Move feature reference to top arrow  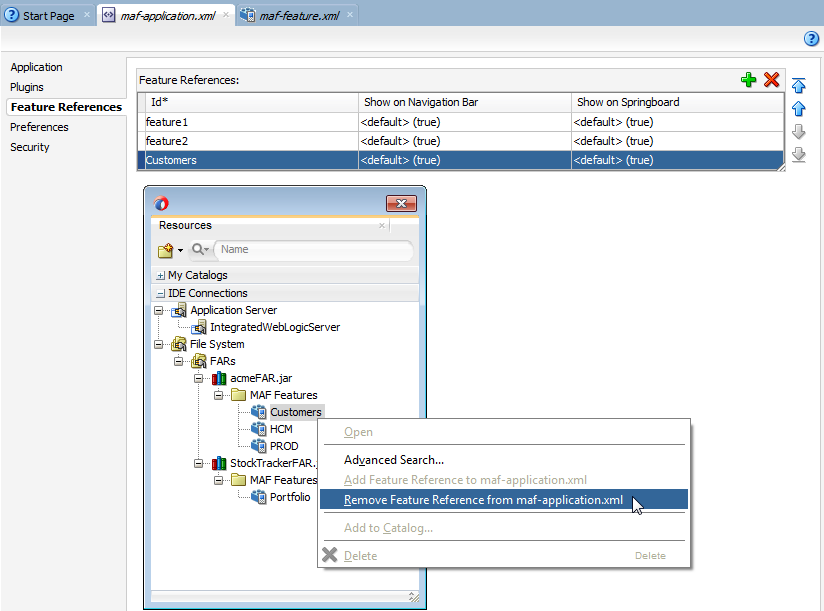pos(799,86)
